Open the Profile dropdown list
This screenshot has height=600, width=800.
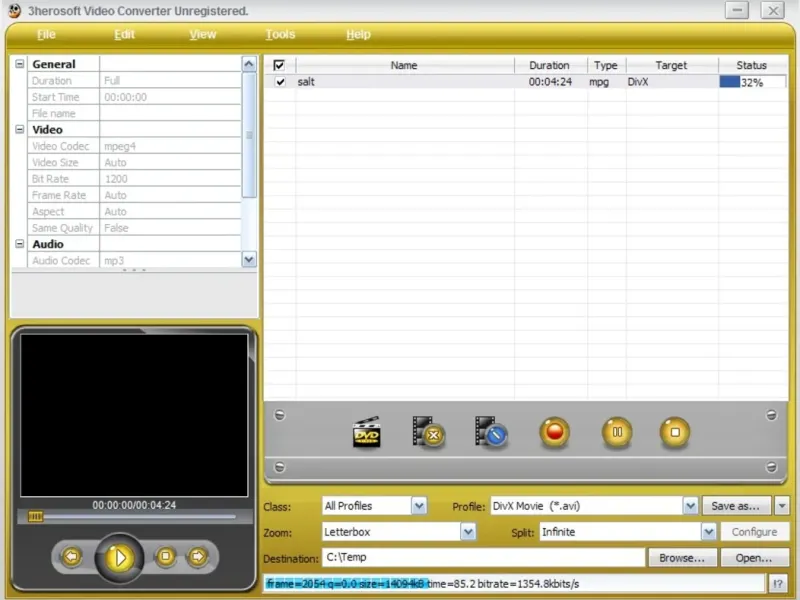coord(690,506)
